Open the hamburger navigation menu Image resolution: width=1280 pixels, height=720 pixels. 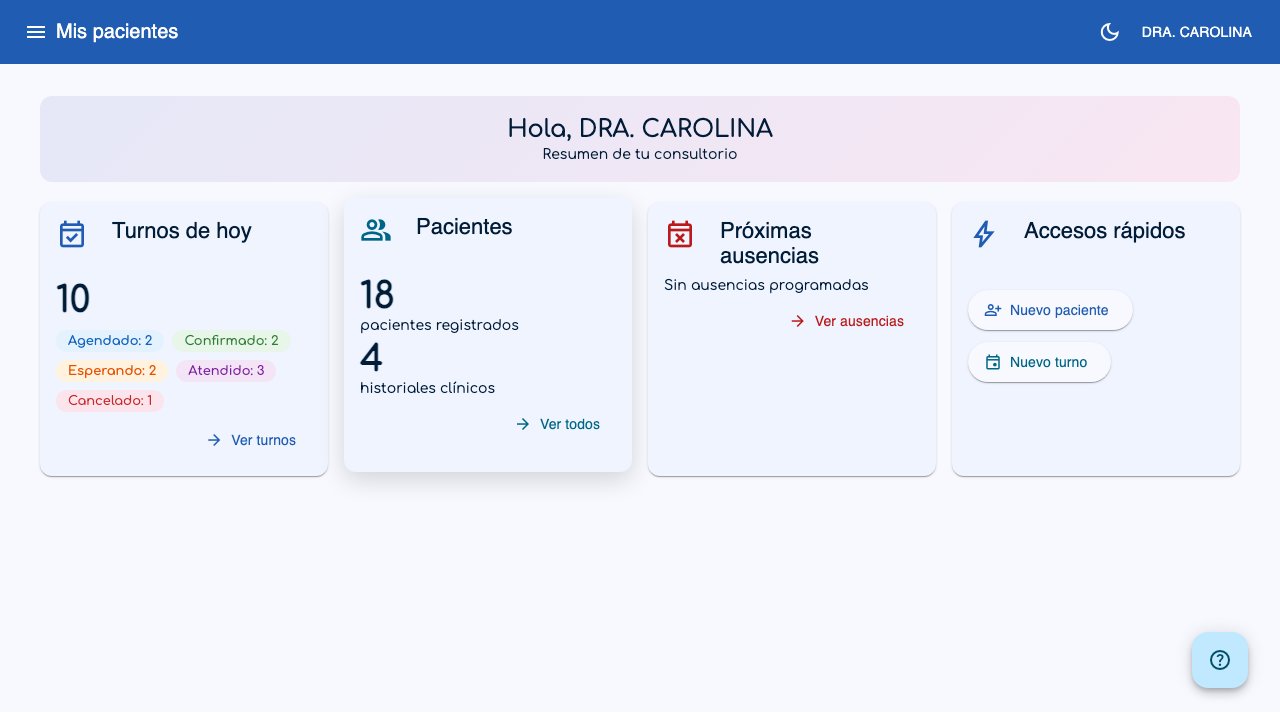click(36, 32)
